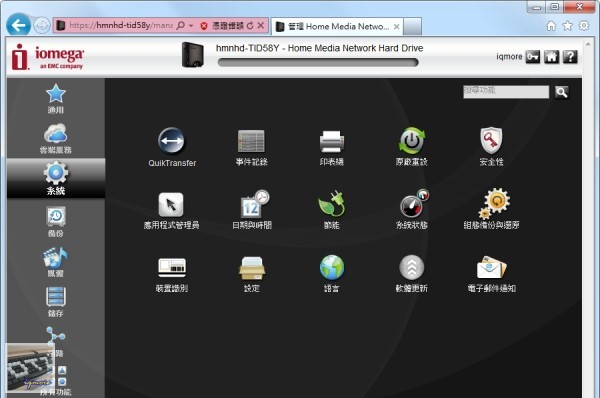Image resolution: width=600 pixels, height=398 pixels.
Task: Click the 搜尋功能 search field
Action: 506,92
